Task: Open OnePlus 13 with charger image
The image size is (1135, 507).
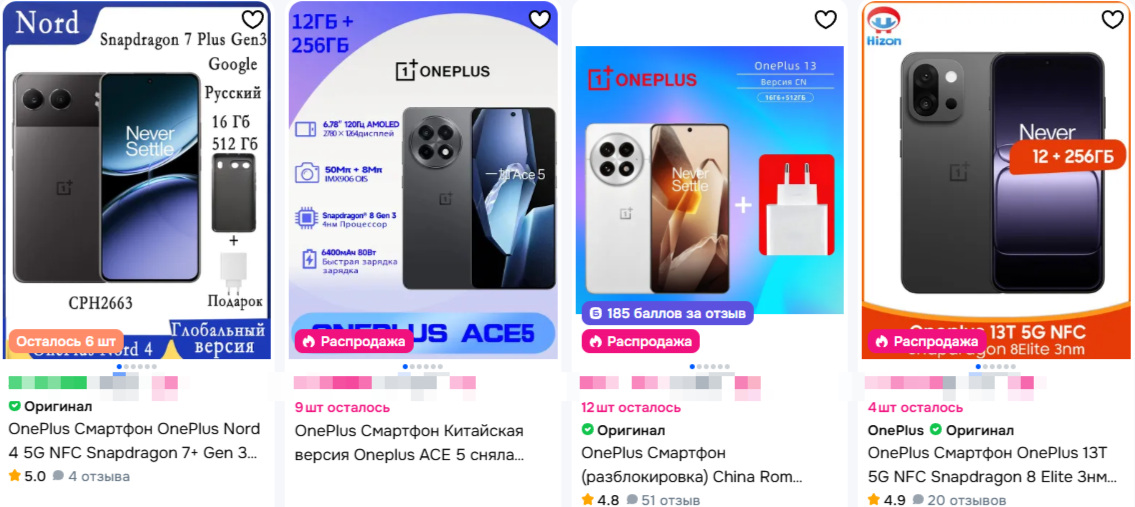Action: (709, 180)
